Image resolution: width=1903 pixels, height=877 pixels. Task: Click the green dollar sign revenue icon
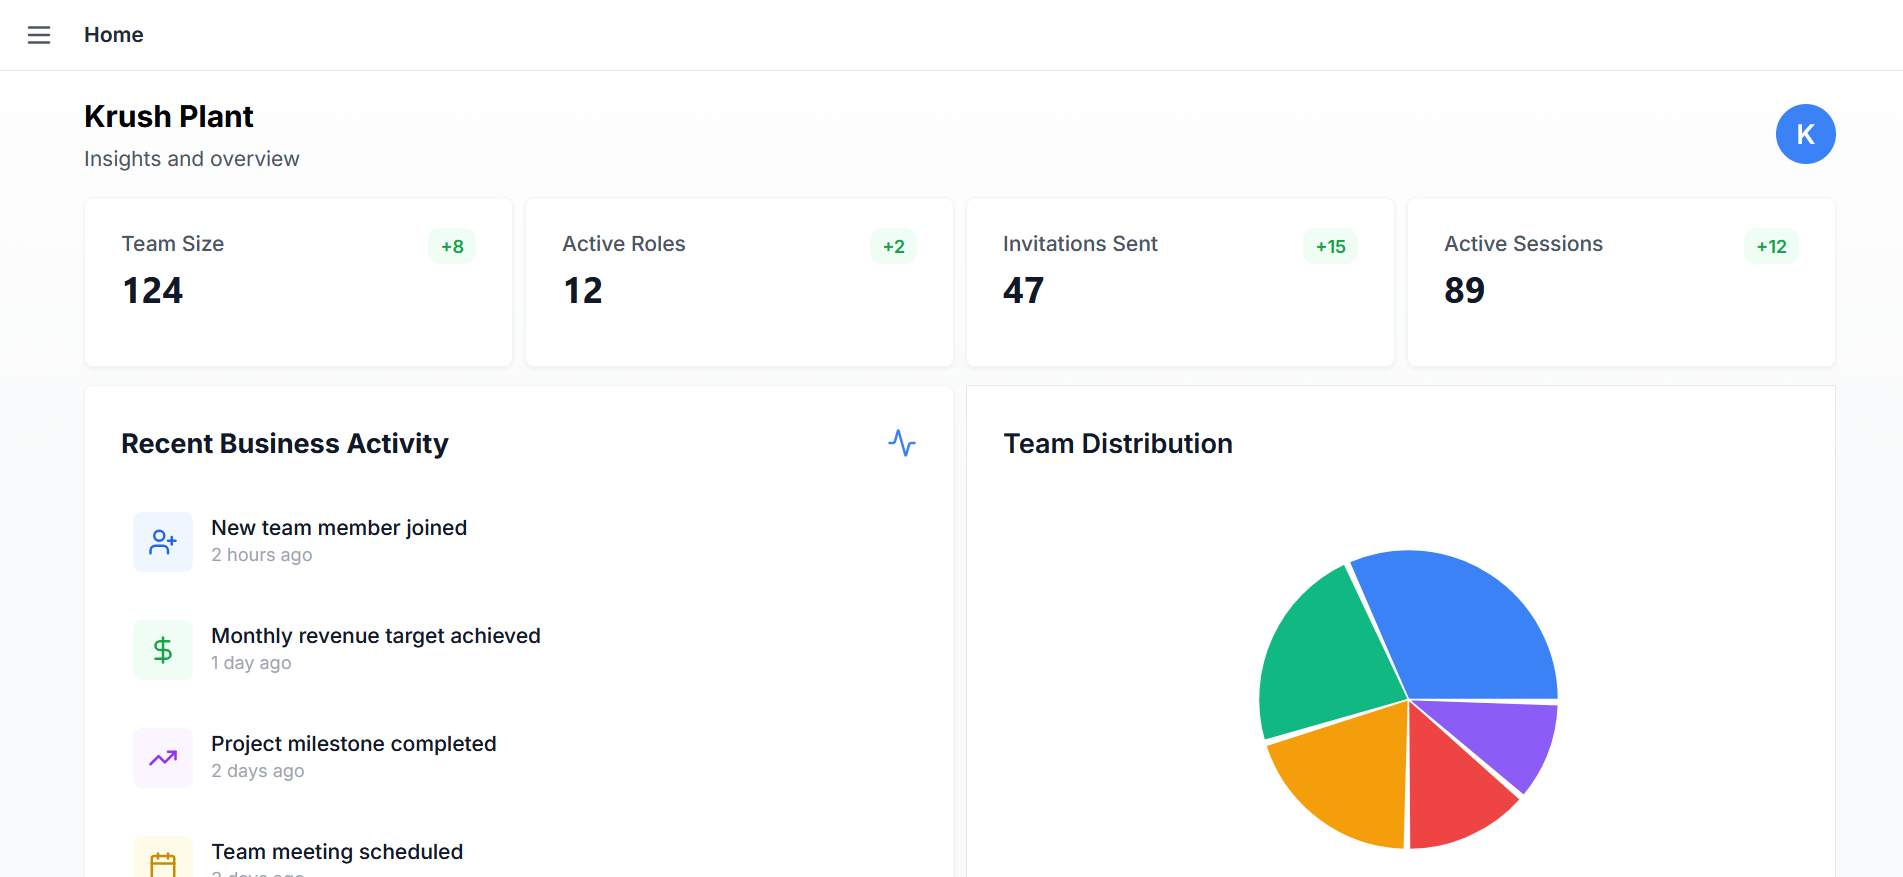[x=163, y=650]
